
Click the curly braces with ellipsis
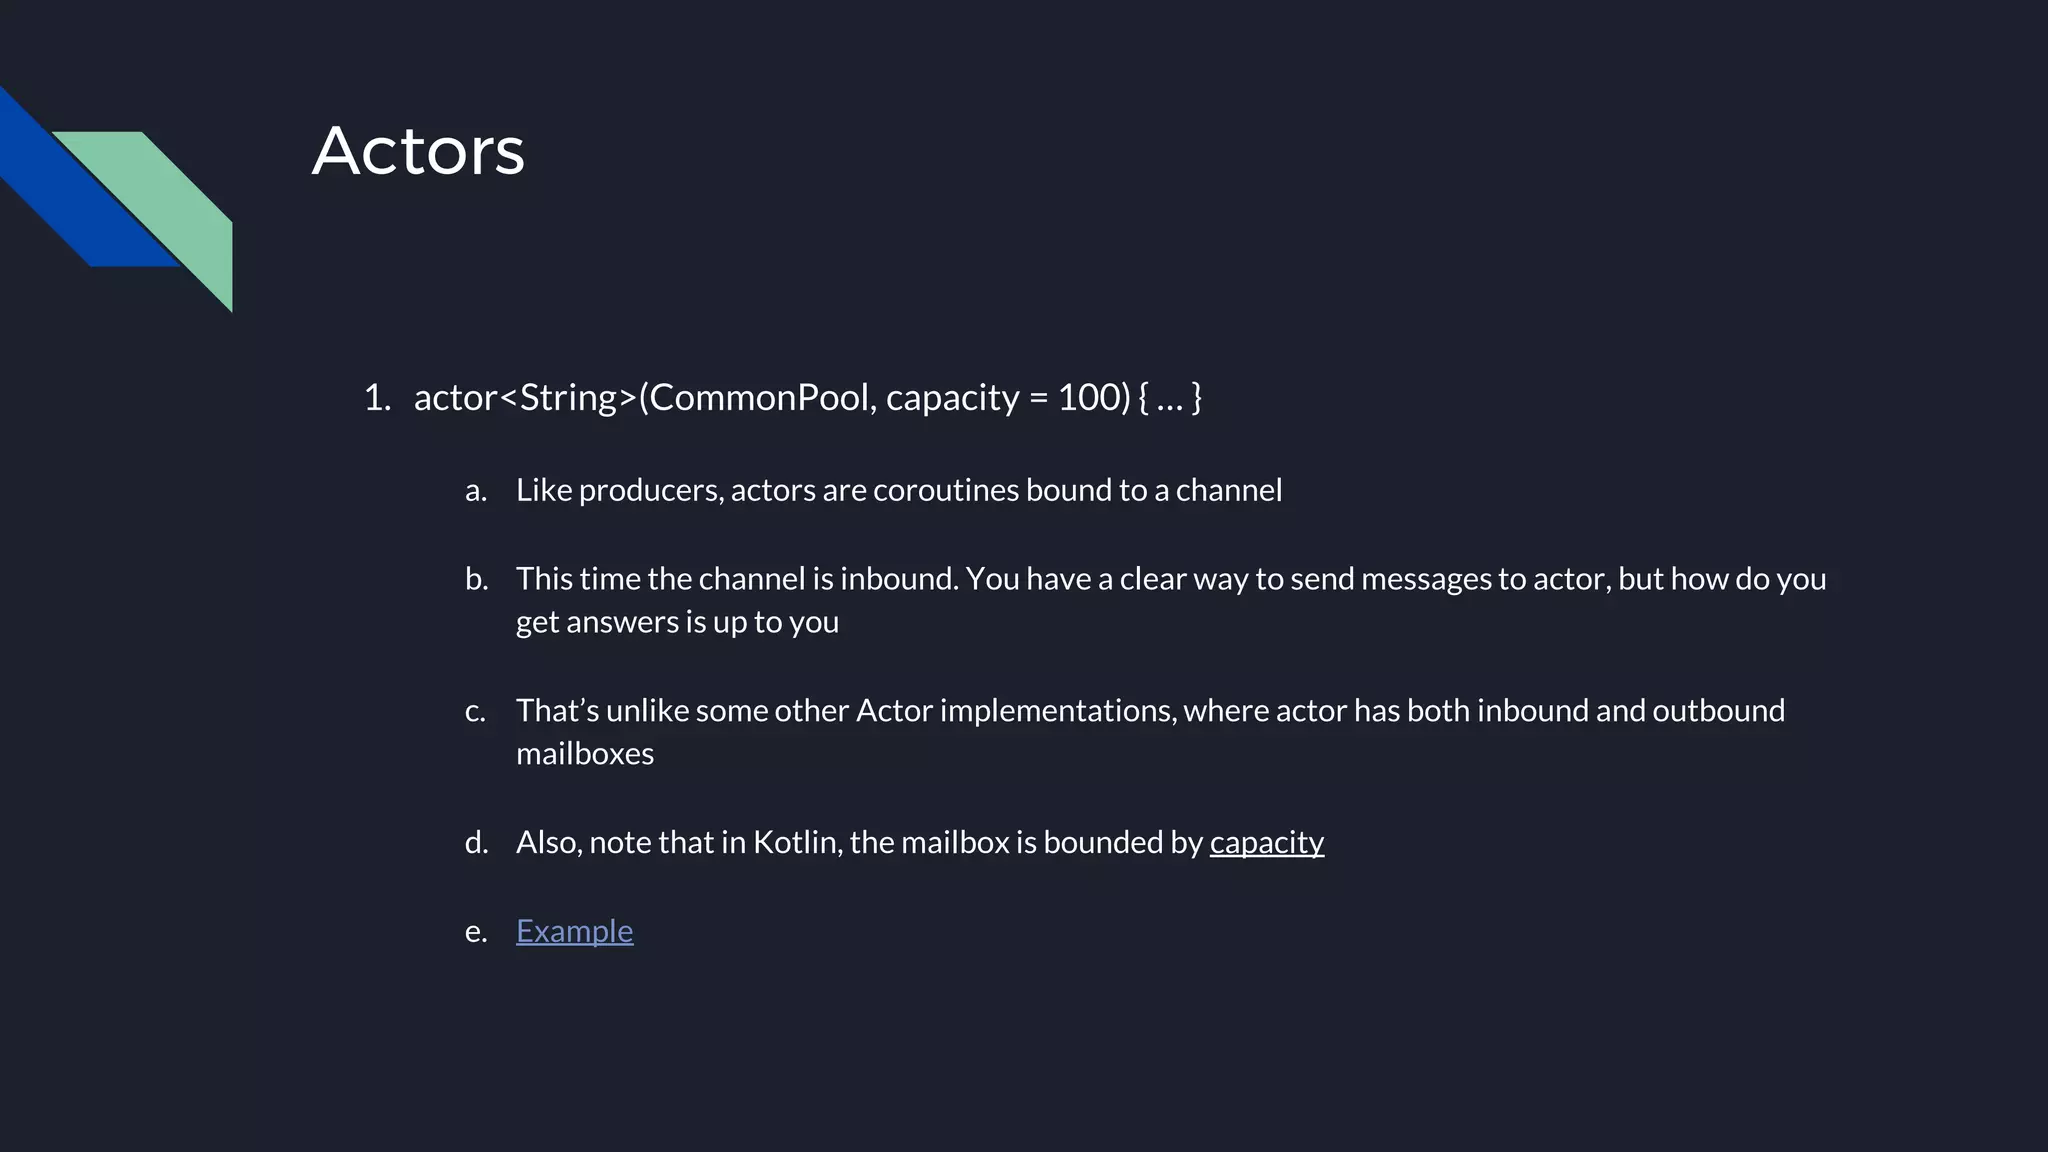point(1169,397)
